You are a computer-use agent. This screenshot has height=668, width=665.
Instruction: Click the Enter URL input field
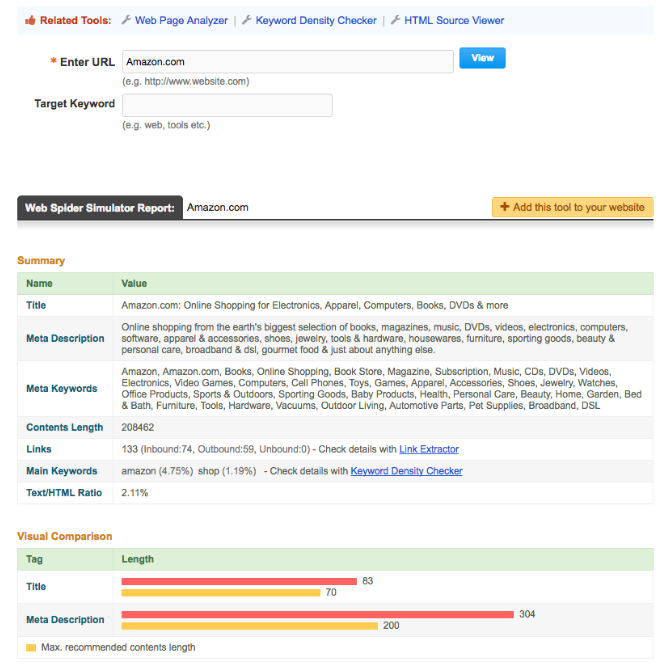coord(288,62)
